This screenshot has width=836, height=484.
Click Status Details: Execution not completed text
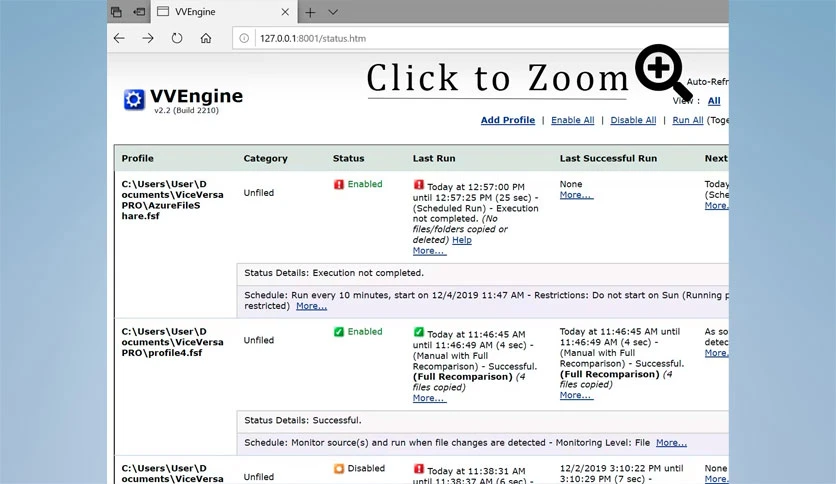click(334, 273)
